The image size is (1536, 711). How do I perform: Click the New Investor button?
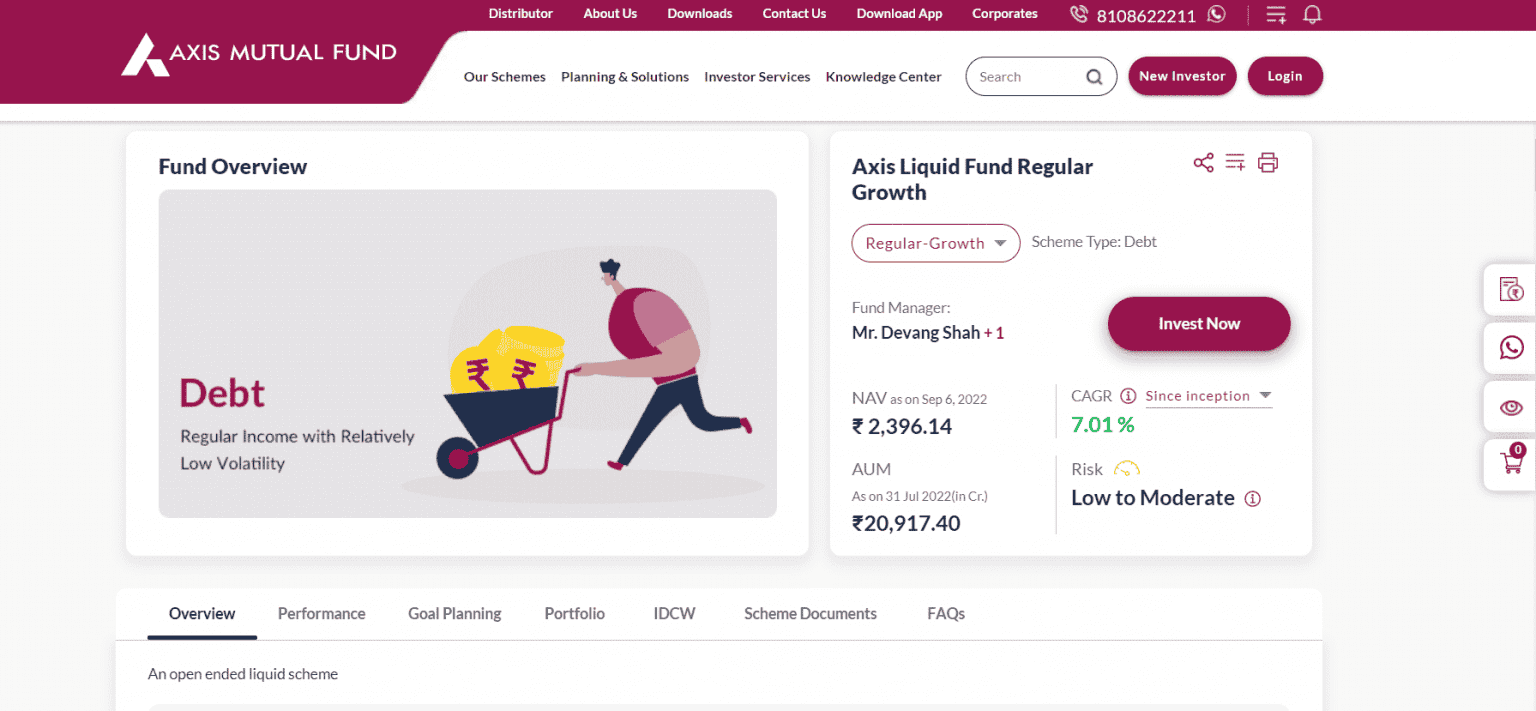[1182, 75]
